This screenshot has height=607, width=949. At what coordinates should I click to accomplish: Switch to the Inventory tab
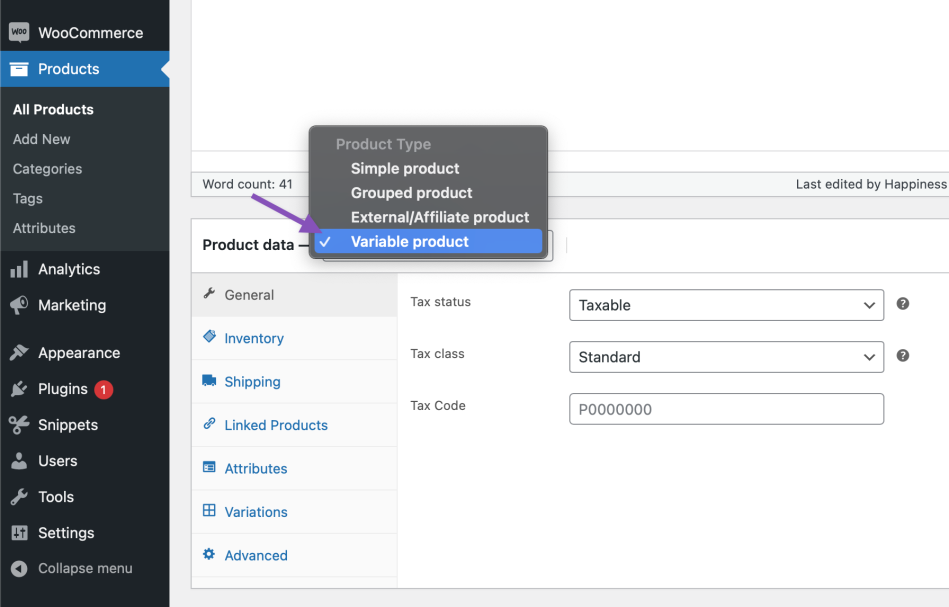coord(254,338)
